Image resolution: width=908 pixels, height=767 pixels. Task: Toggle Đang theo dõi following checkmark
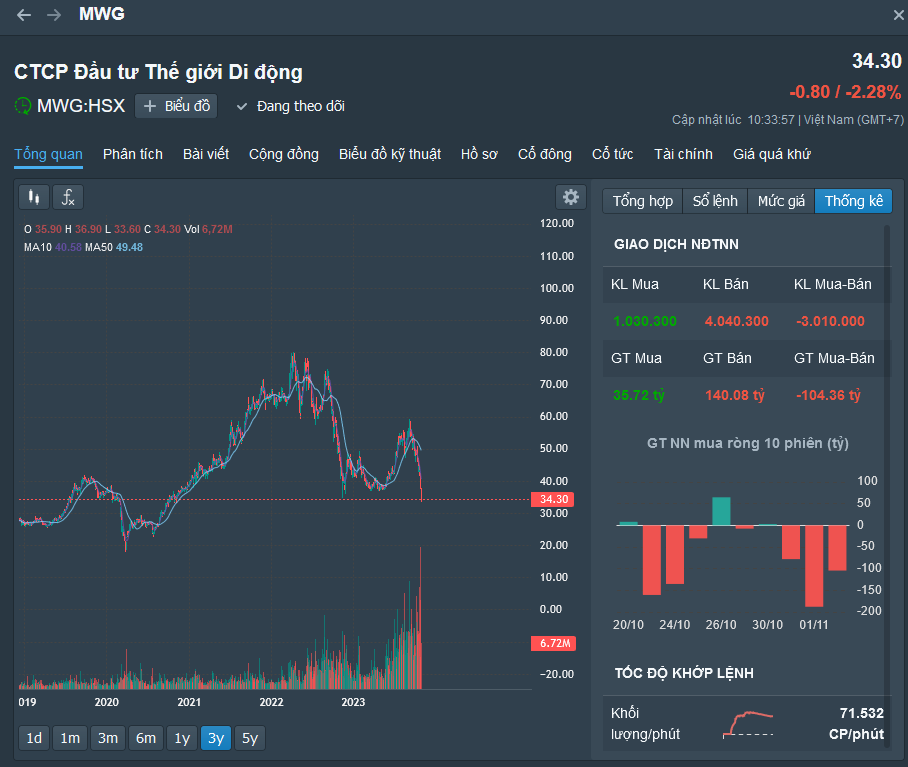click(x=291, y=107)
